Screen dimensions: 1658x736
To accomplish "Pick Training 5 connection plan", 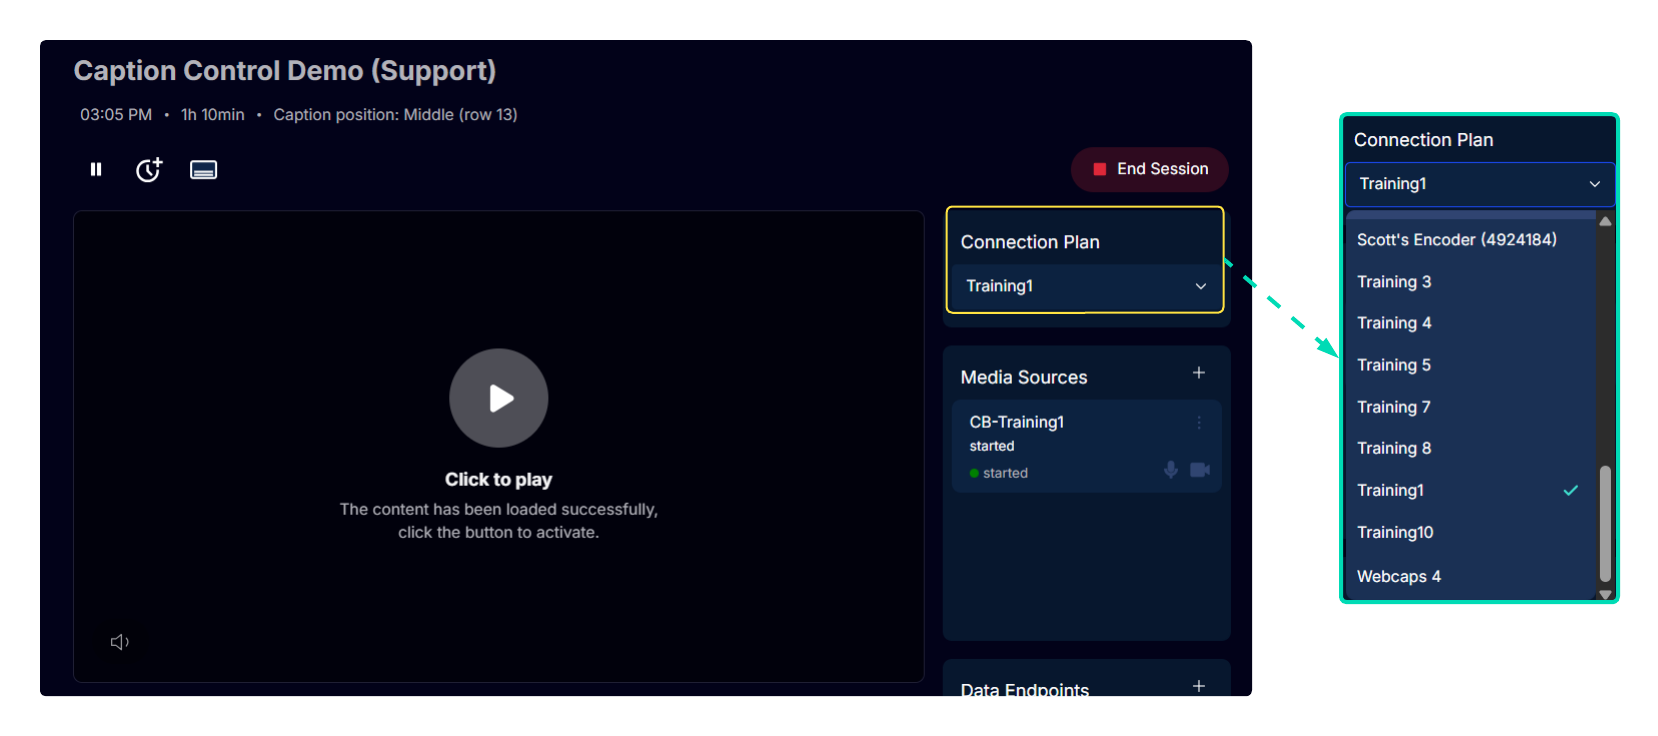I will (1394, 365).
